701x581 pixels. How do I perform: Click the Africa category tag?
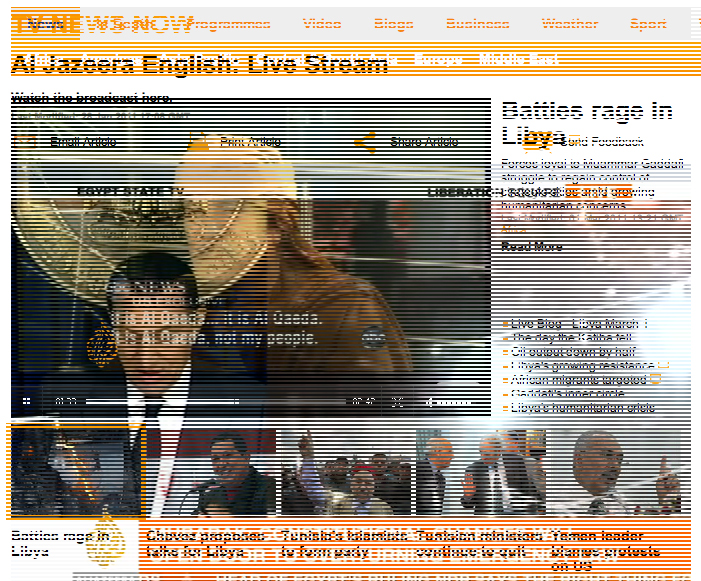[513, 230]
